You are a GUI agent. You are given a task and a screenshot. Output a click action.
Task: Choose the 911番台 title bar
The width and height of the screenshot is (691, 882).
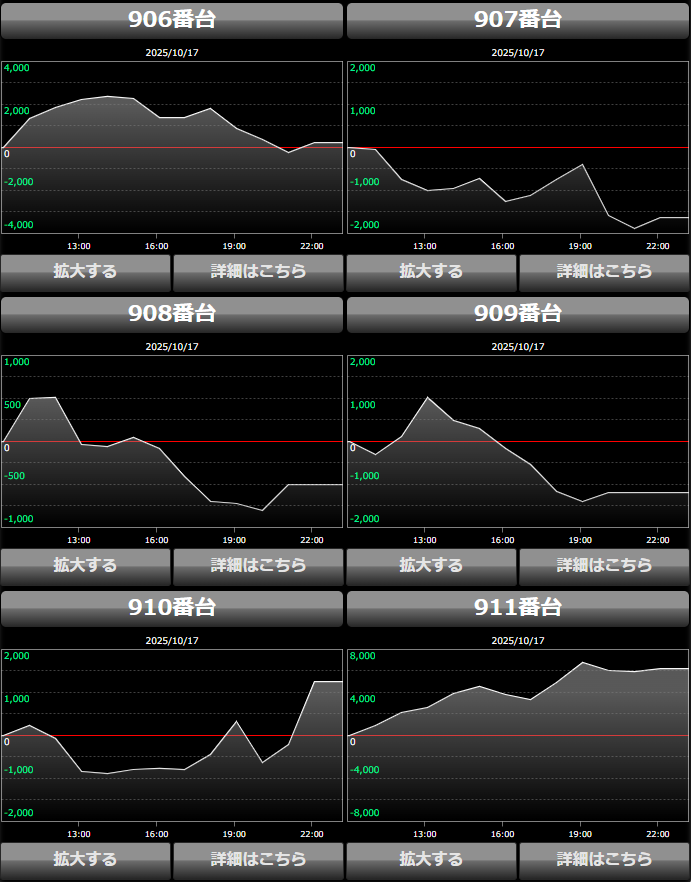pos(518,608)
